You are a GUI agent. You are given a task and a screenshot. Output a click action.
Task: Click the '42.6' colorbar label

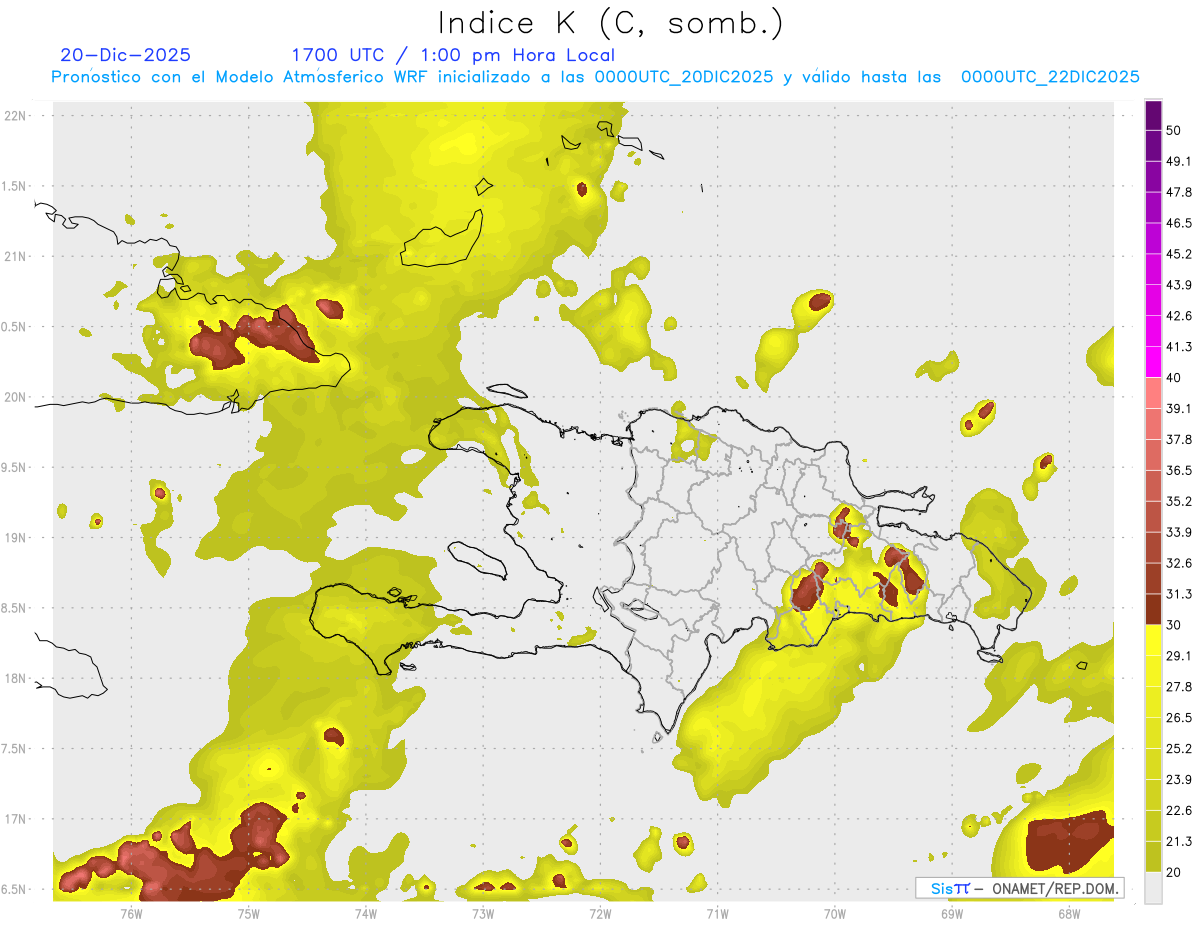pyautogui.click(x=1179, y=316)
